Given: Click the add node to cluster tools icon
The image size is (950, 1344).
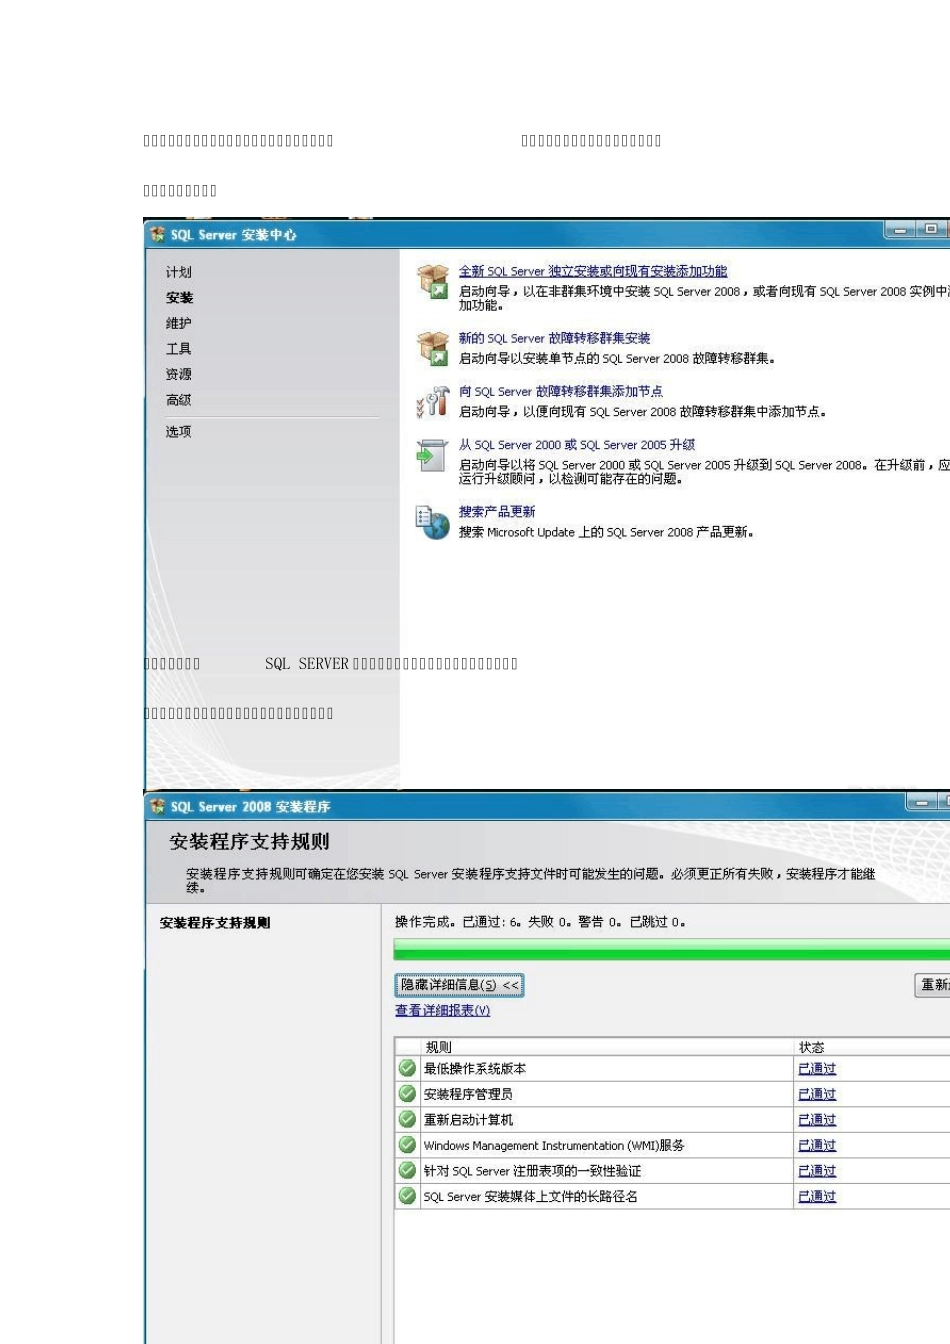Looking at the screenshot, I should point(433,402).
